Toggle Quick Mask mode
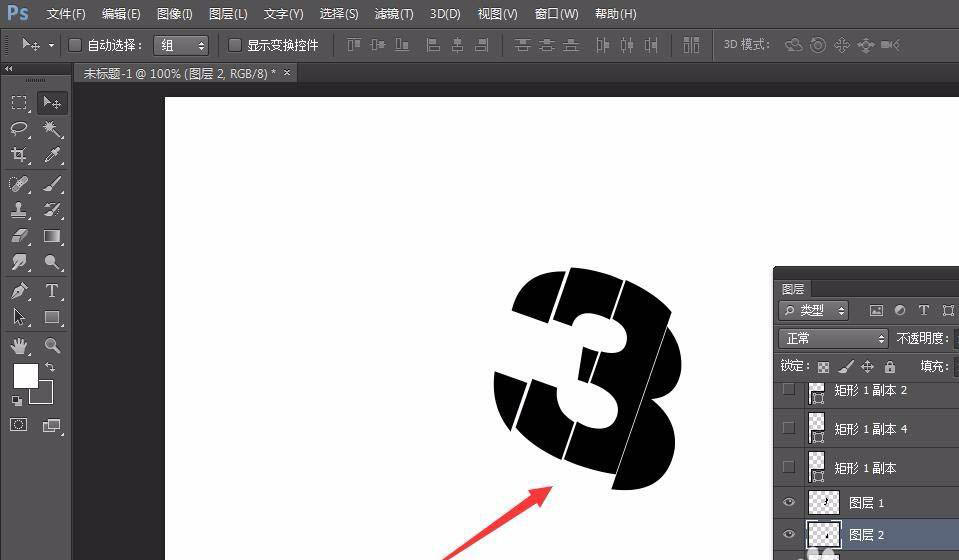The image size is (959, 560). point(18,424)
